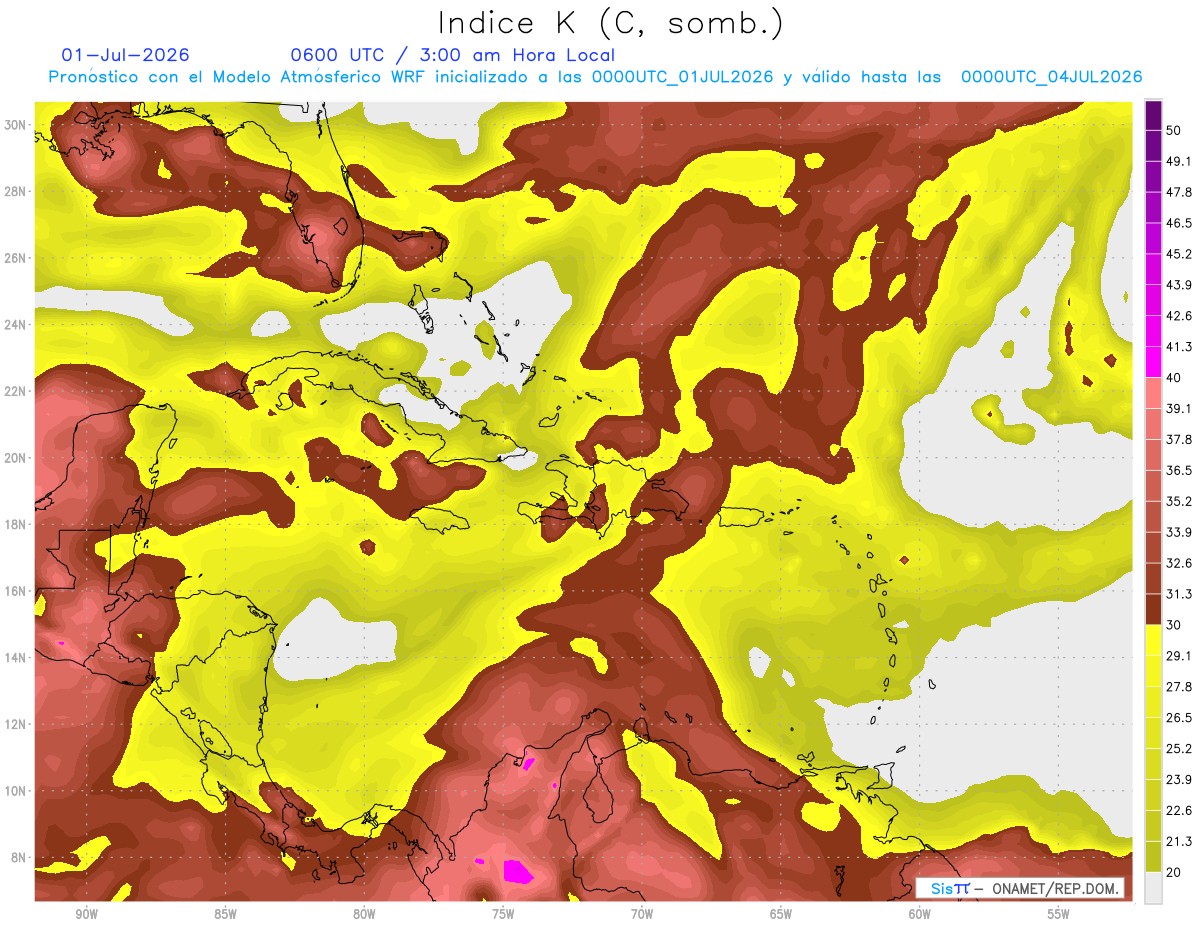Select the 39.1 value on the color scale

pos(1179,408)
